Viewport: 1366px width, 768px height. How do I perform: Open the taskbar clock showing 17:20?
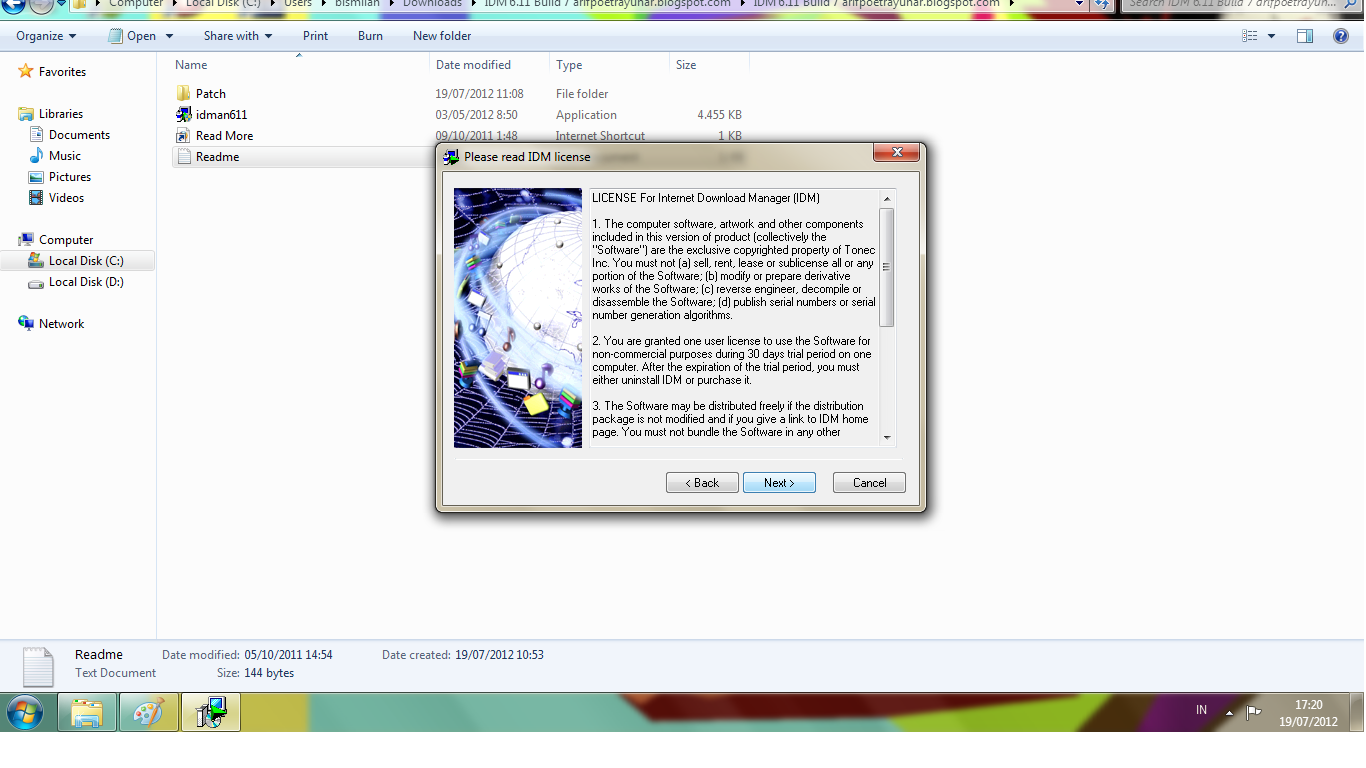point(1308,712)
